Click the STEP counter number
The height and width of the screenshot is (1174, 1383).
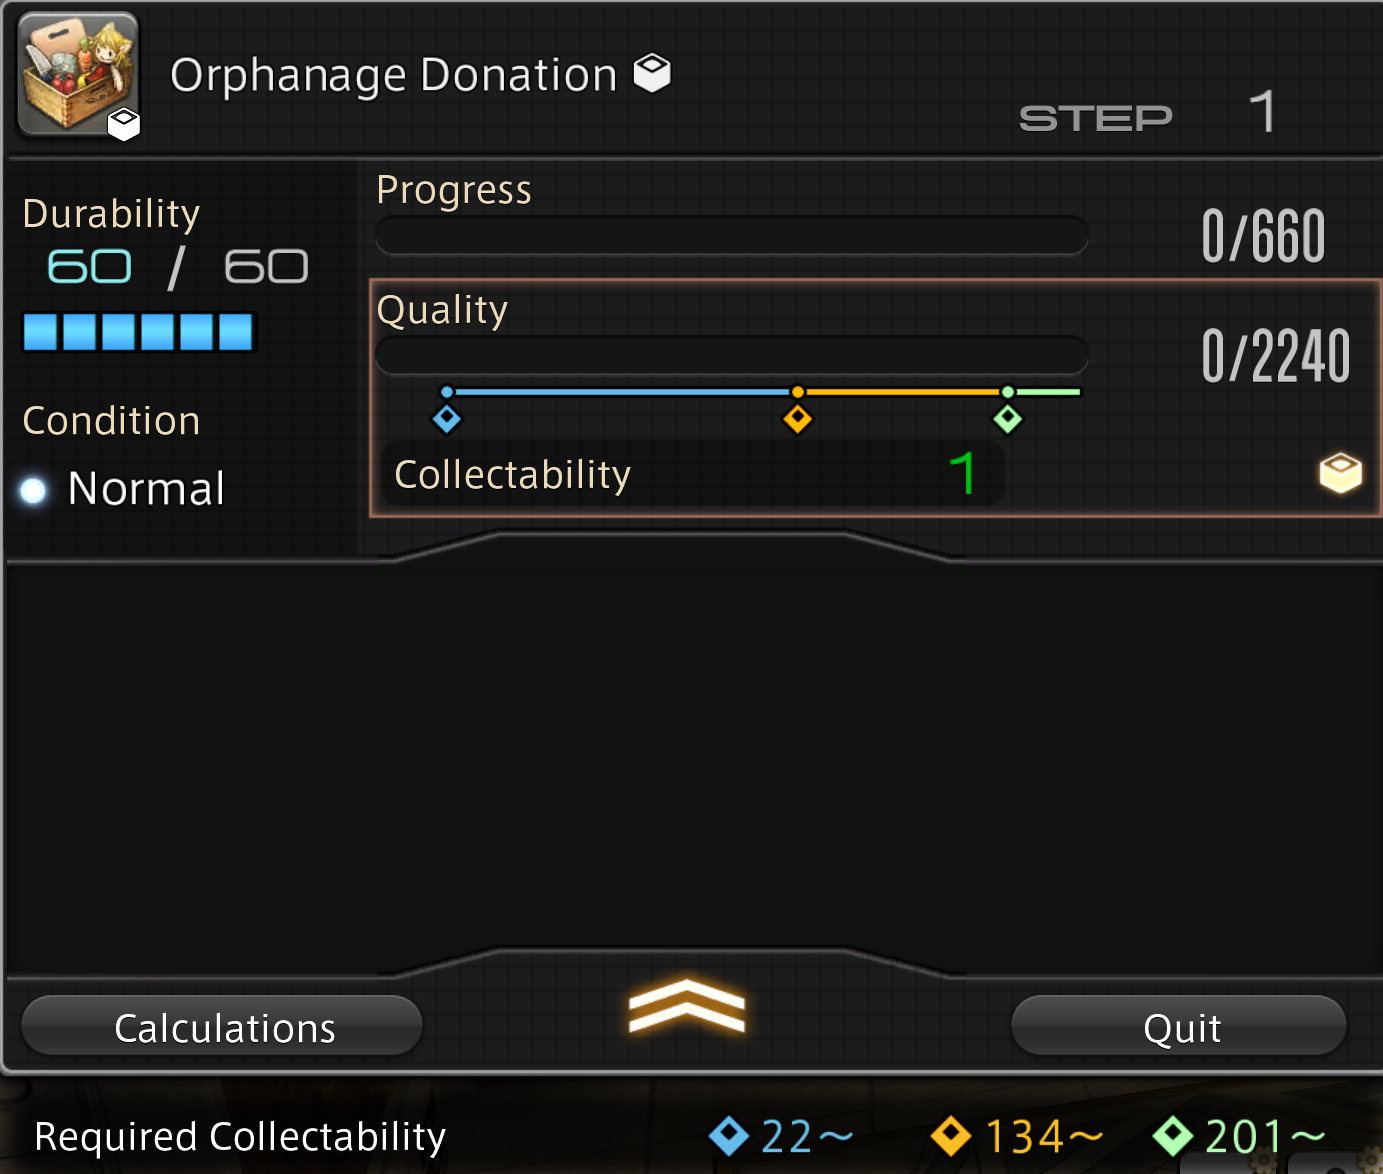click(x=1262, y=112)
